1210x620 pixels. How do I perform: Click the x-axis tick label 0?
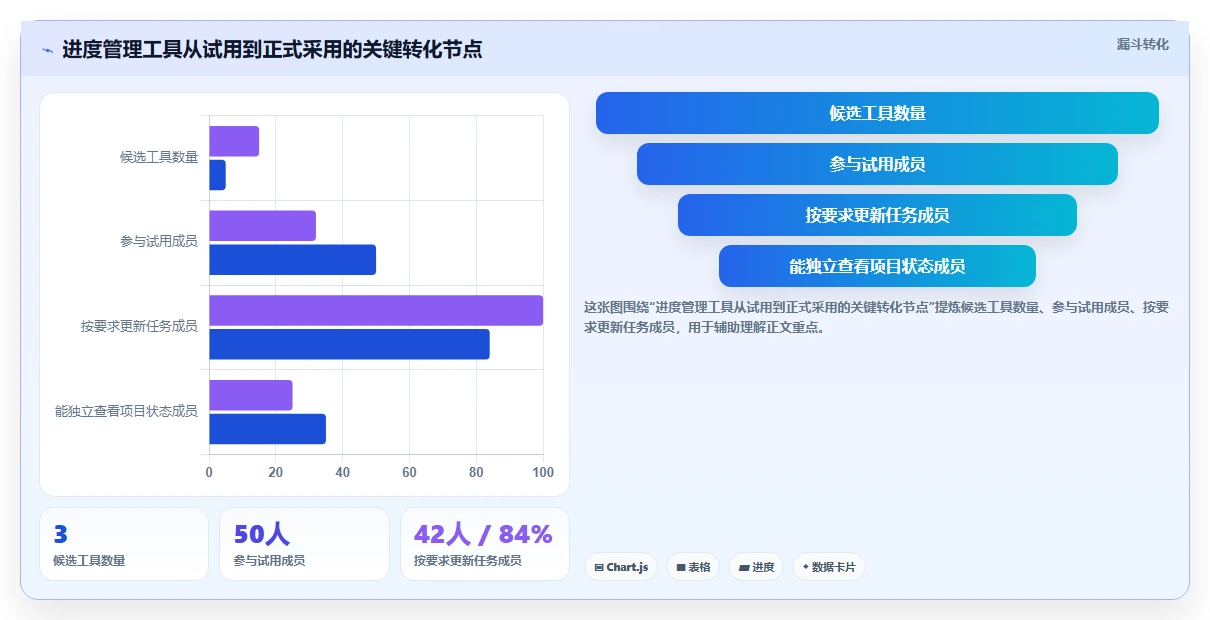click(209, 472)
